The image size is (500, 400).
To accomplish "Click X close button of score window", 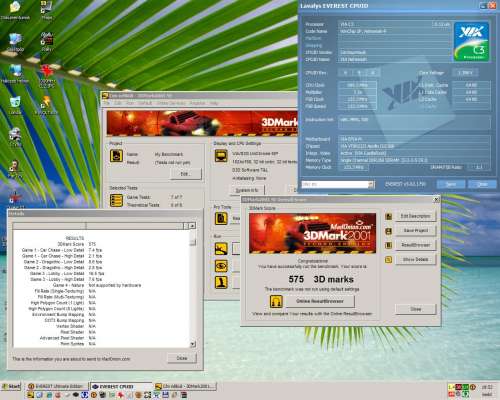I will click(x=436, y=199).
